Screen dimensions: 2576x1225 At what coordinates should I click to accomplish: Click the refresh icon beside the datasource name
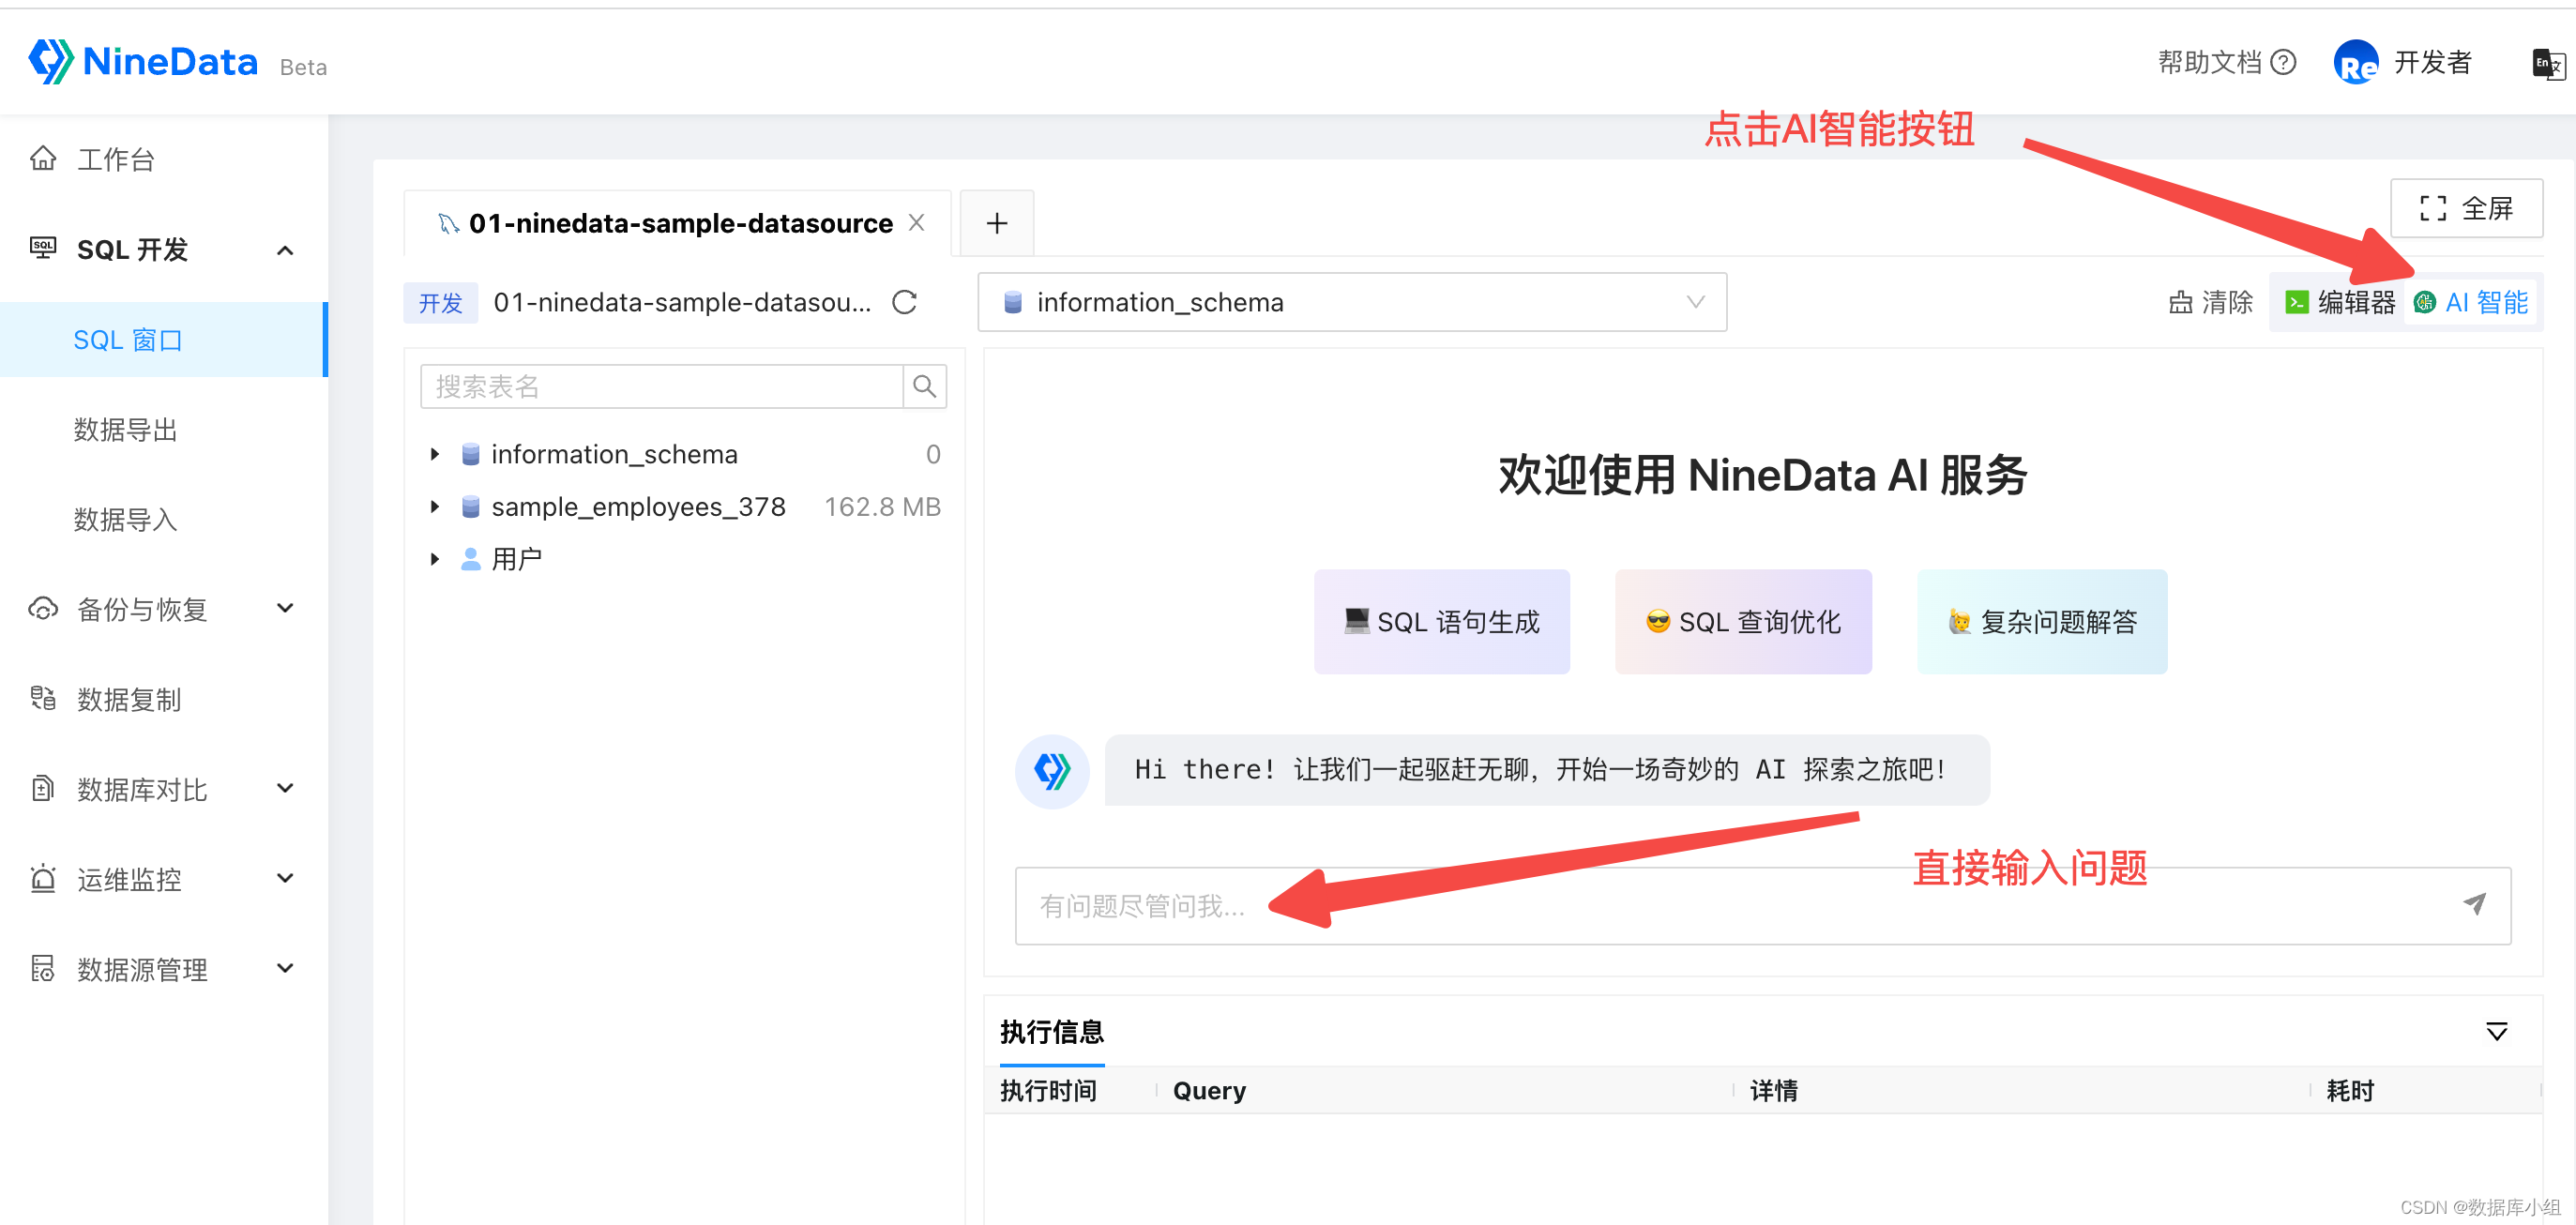coord(904,303)
